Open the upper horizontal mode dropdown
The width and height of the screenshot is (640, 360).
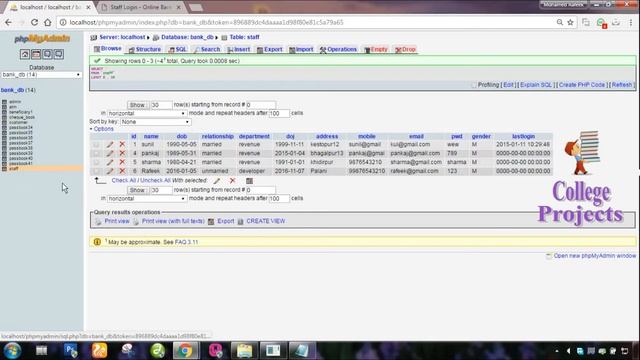coord(147,113)
